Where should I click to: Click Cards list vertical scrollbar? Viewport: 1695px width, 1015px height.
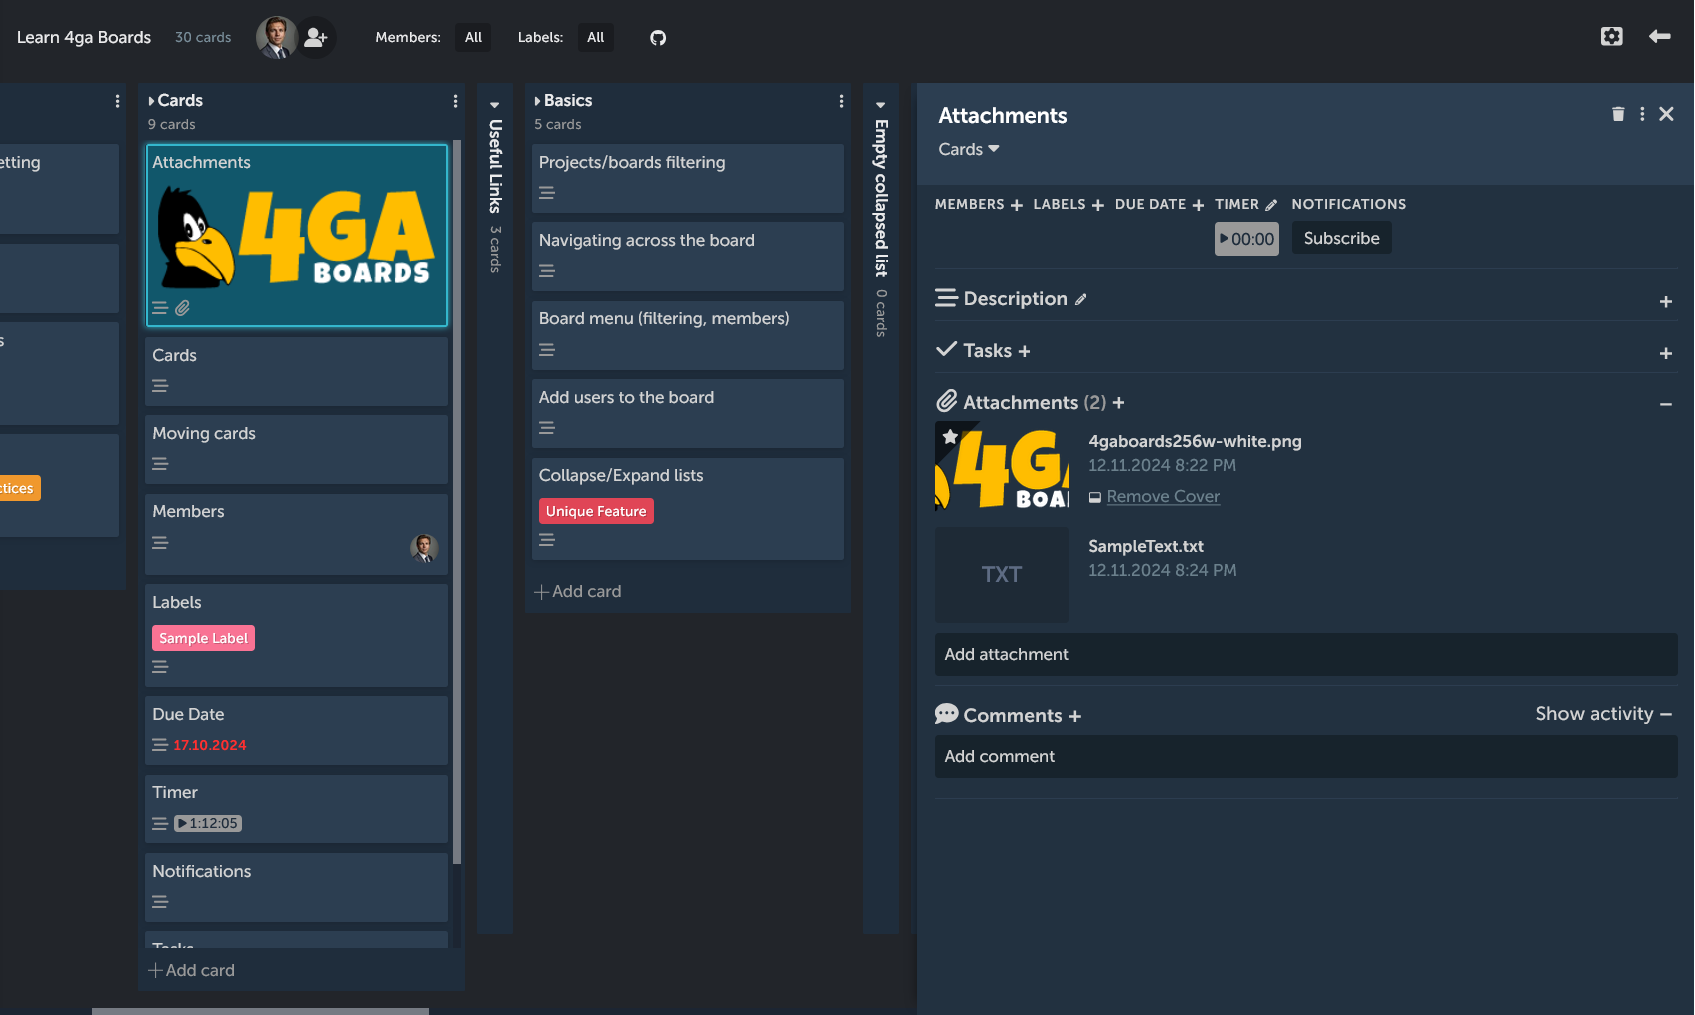pyautogui.click(x=457, y=502)
